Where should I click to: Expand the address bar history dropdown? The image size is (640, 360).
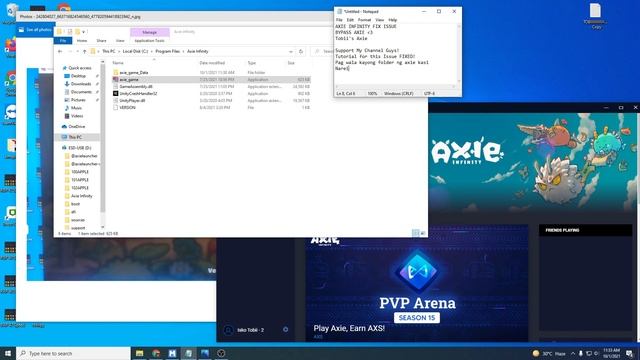point(291,51)
